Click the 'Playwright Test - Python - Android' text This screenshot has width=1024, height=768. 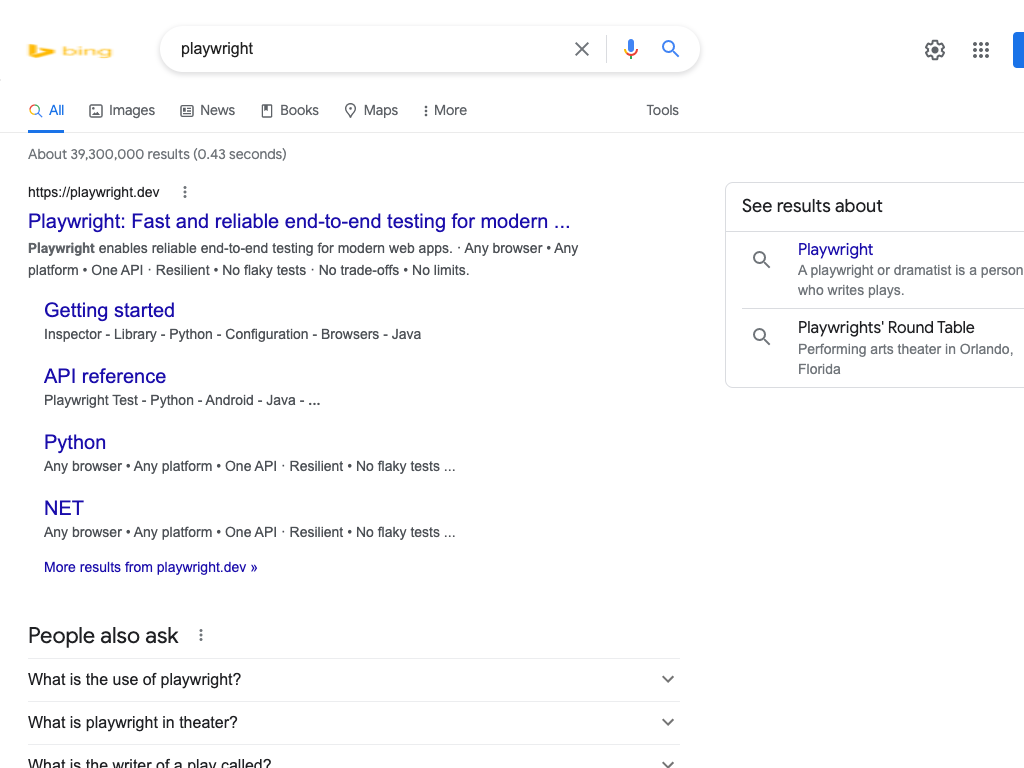tap(182, 400)
